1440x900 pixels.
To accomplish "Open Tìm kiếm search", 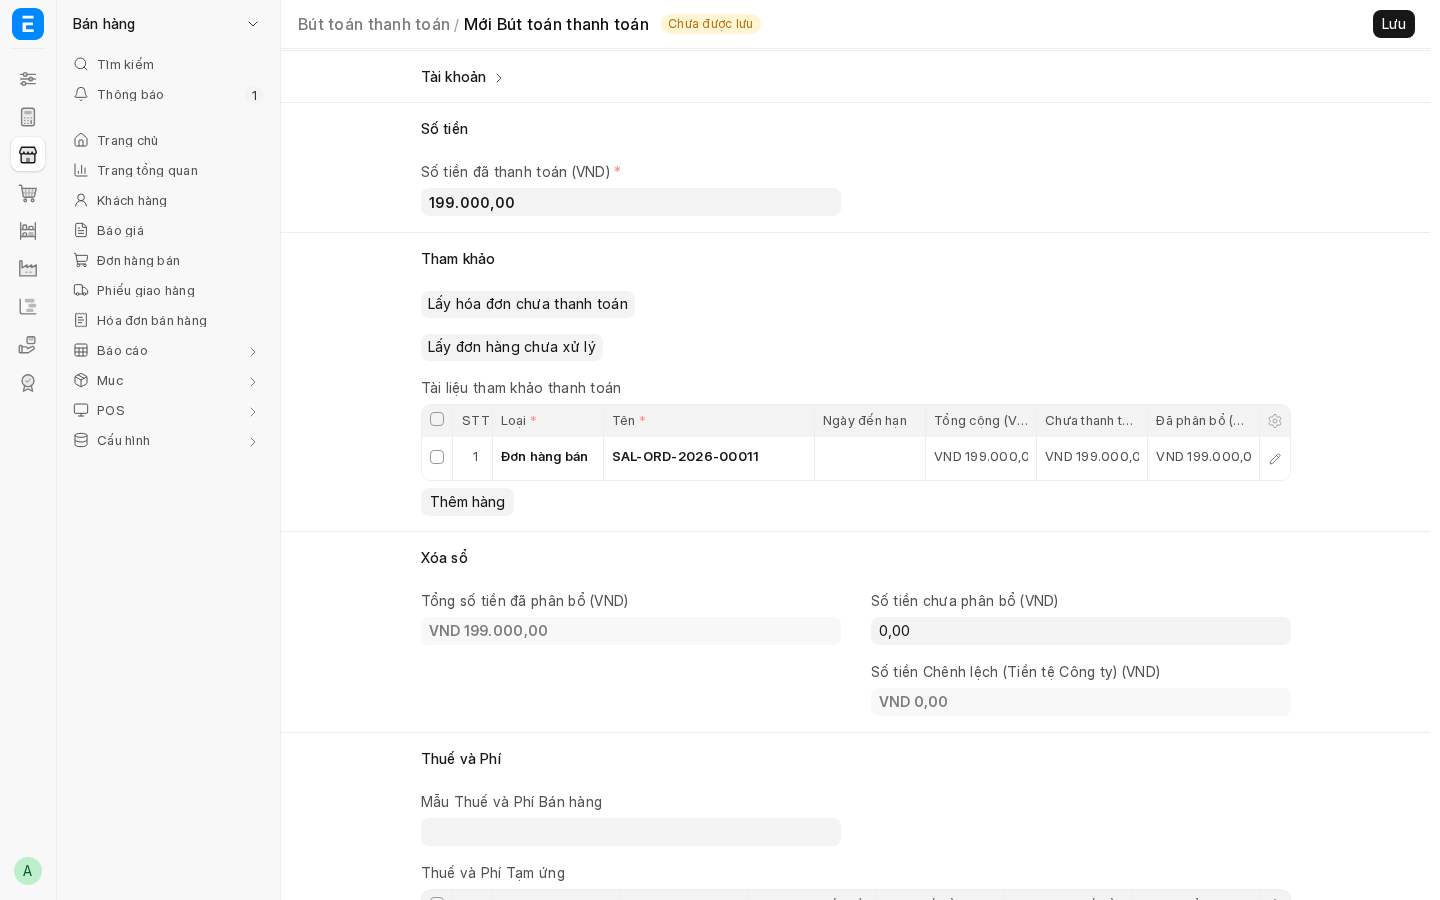I will tap(168, 64).
